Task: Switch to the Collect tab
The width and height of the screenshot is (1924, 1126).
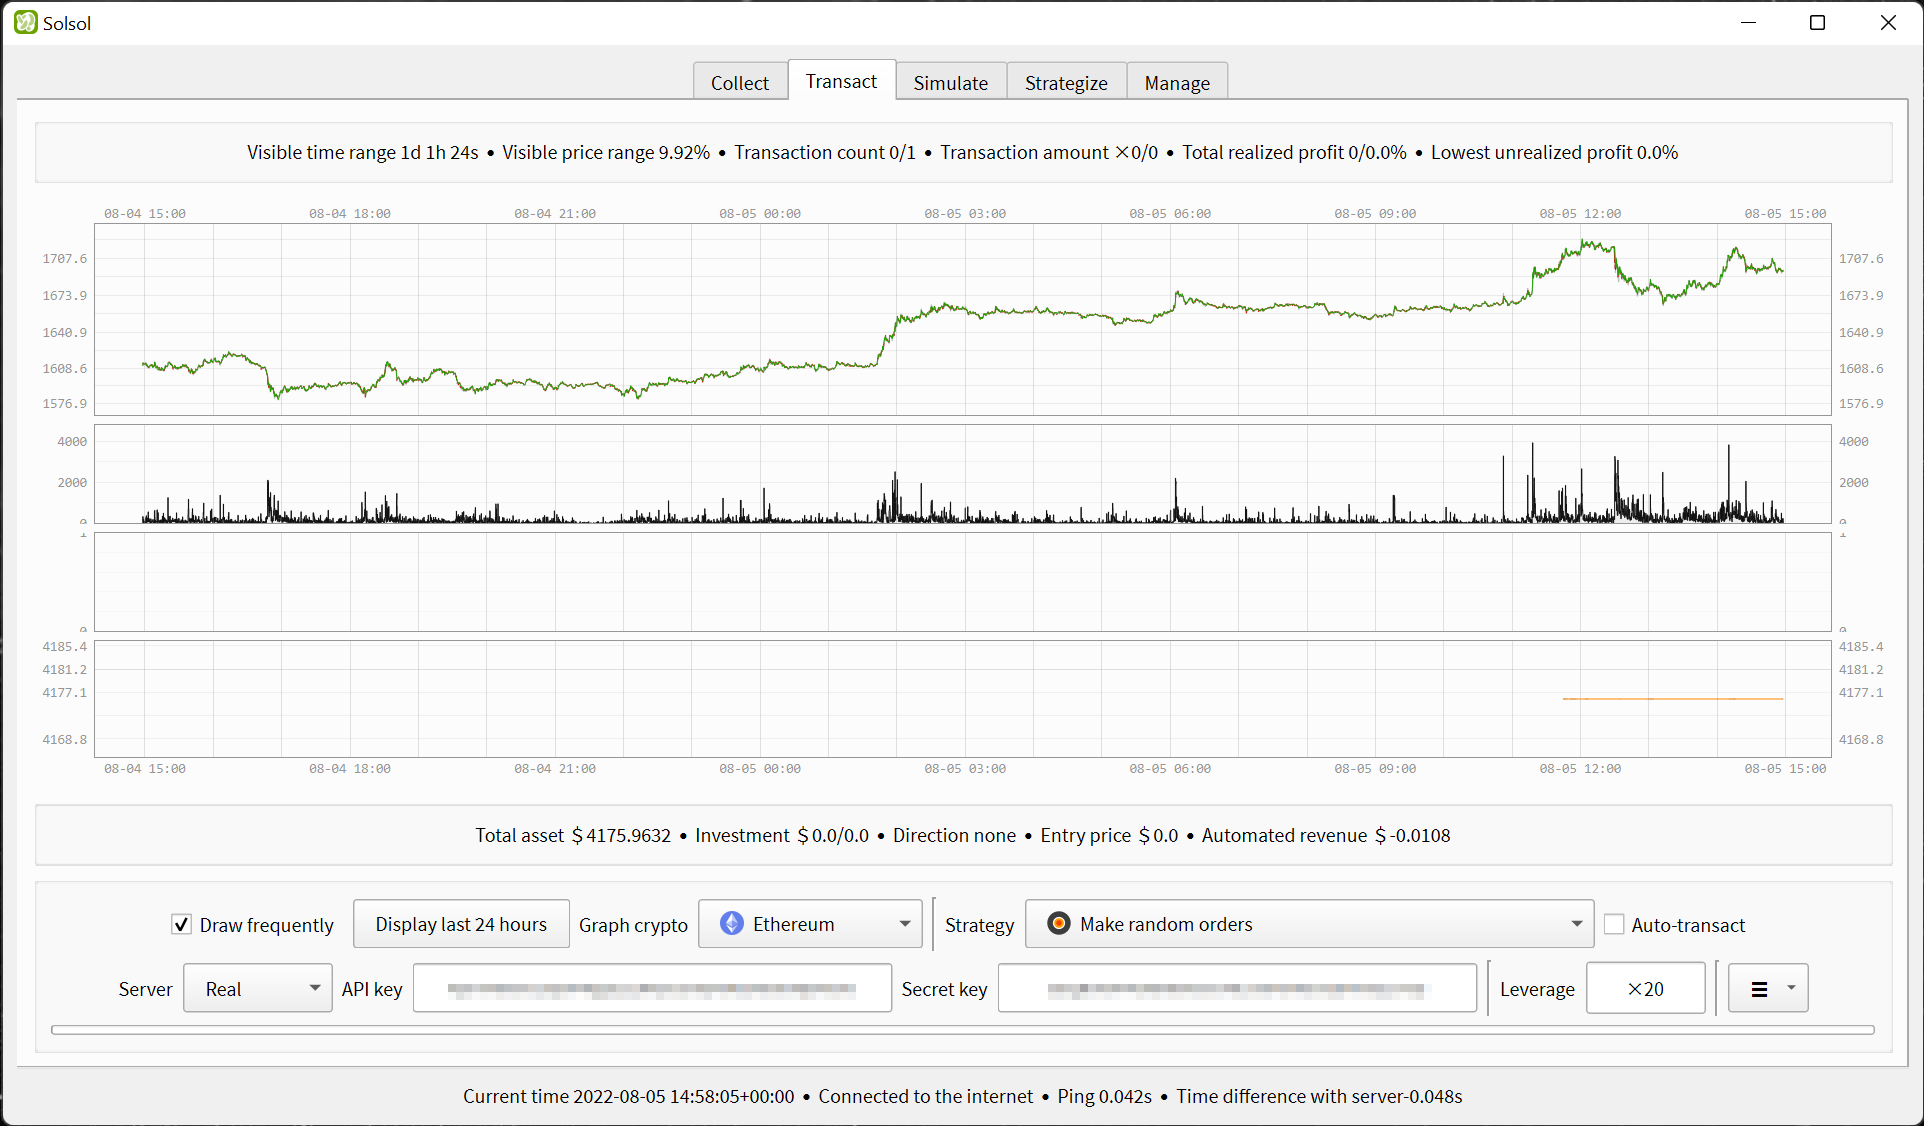Action: (x=740, y=82)
